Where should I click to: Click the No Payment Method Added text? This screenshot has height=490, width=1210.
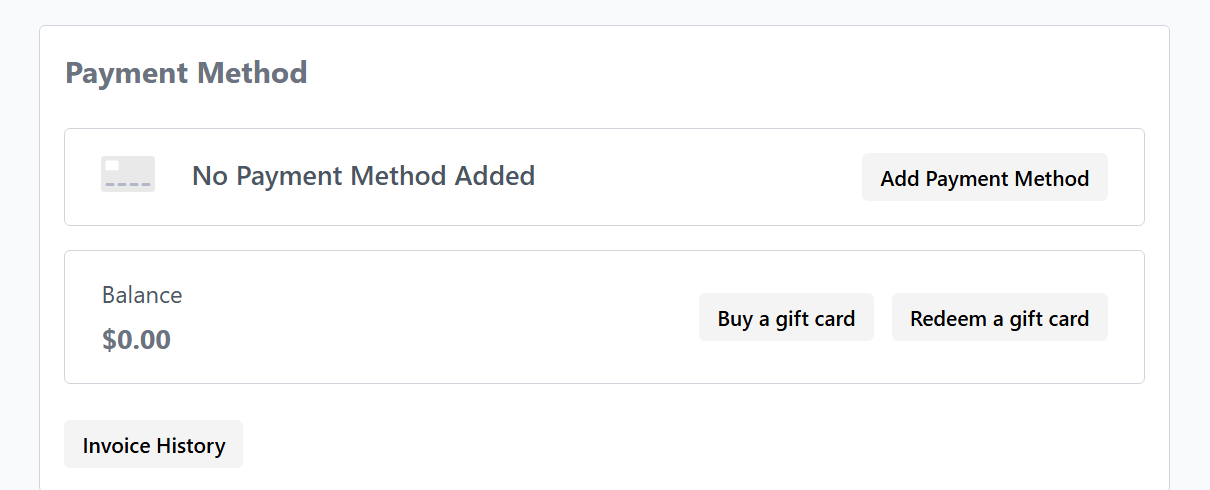363,176
